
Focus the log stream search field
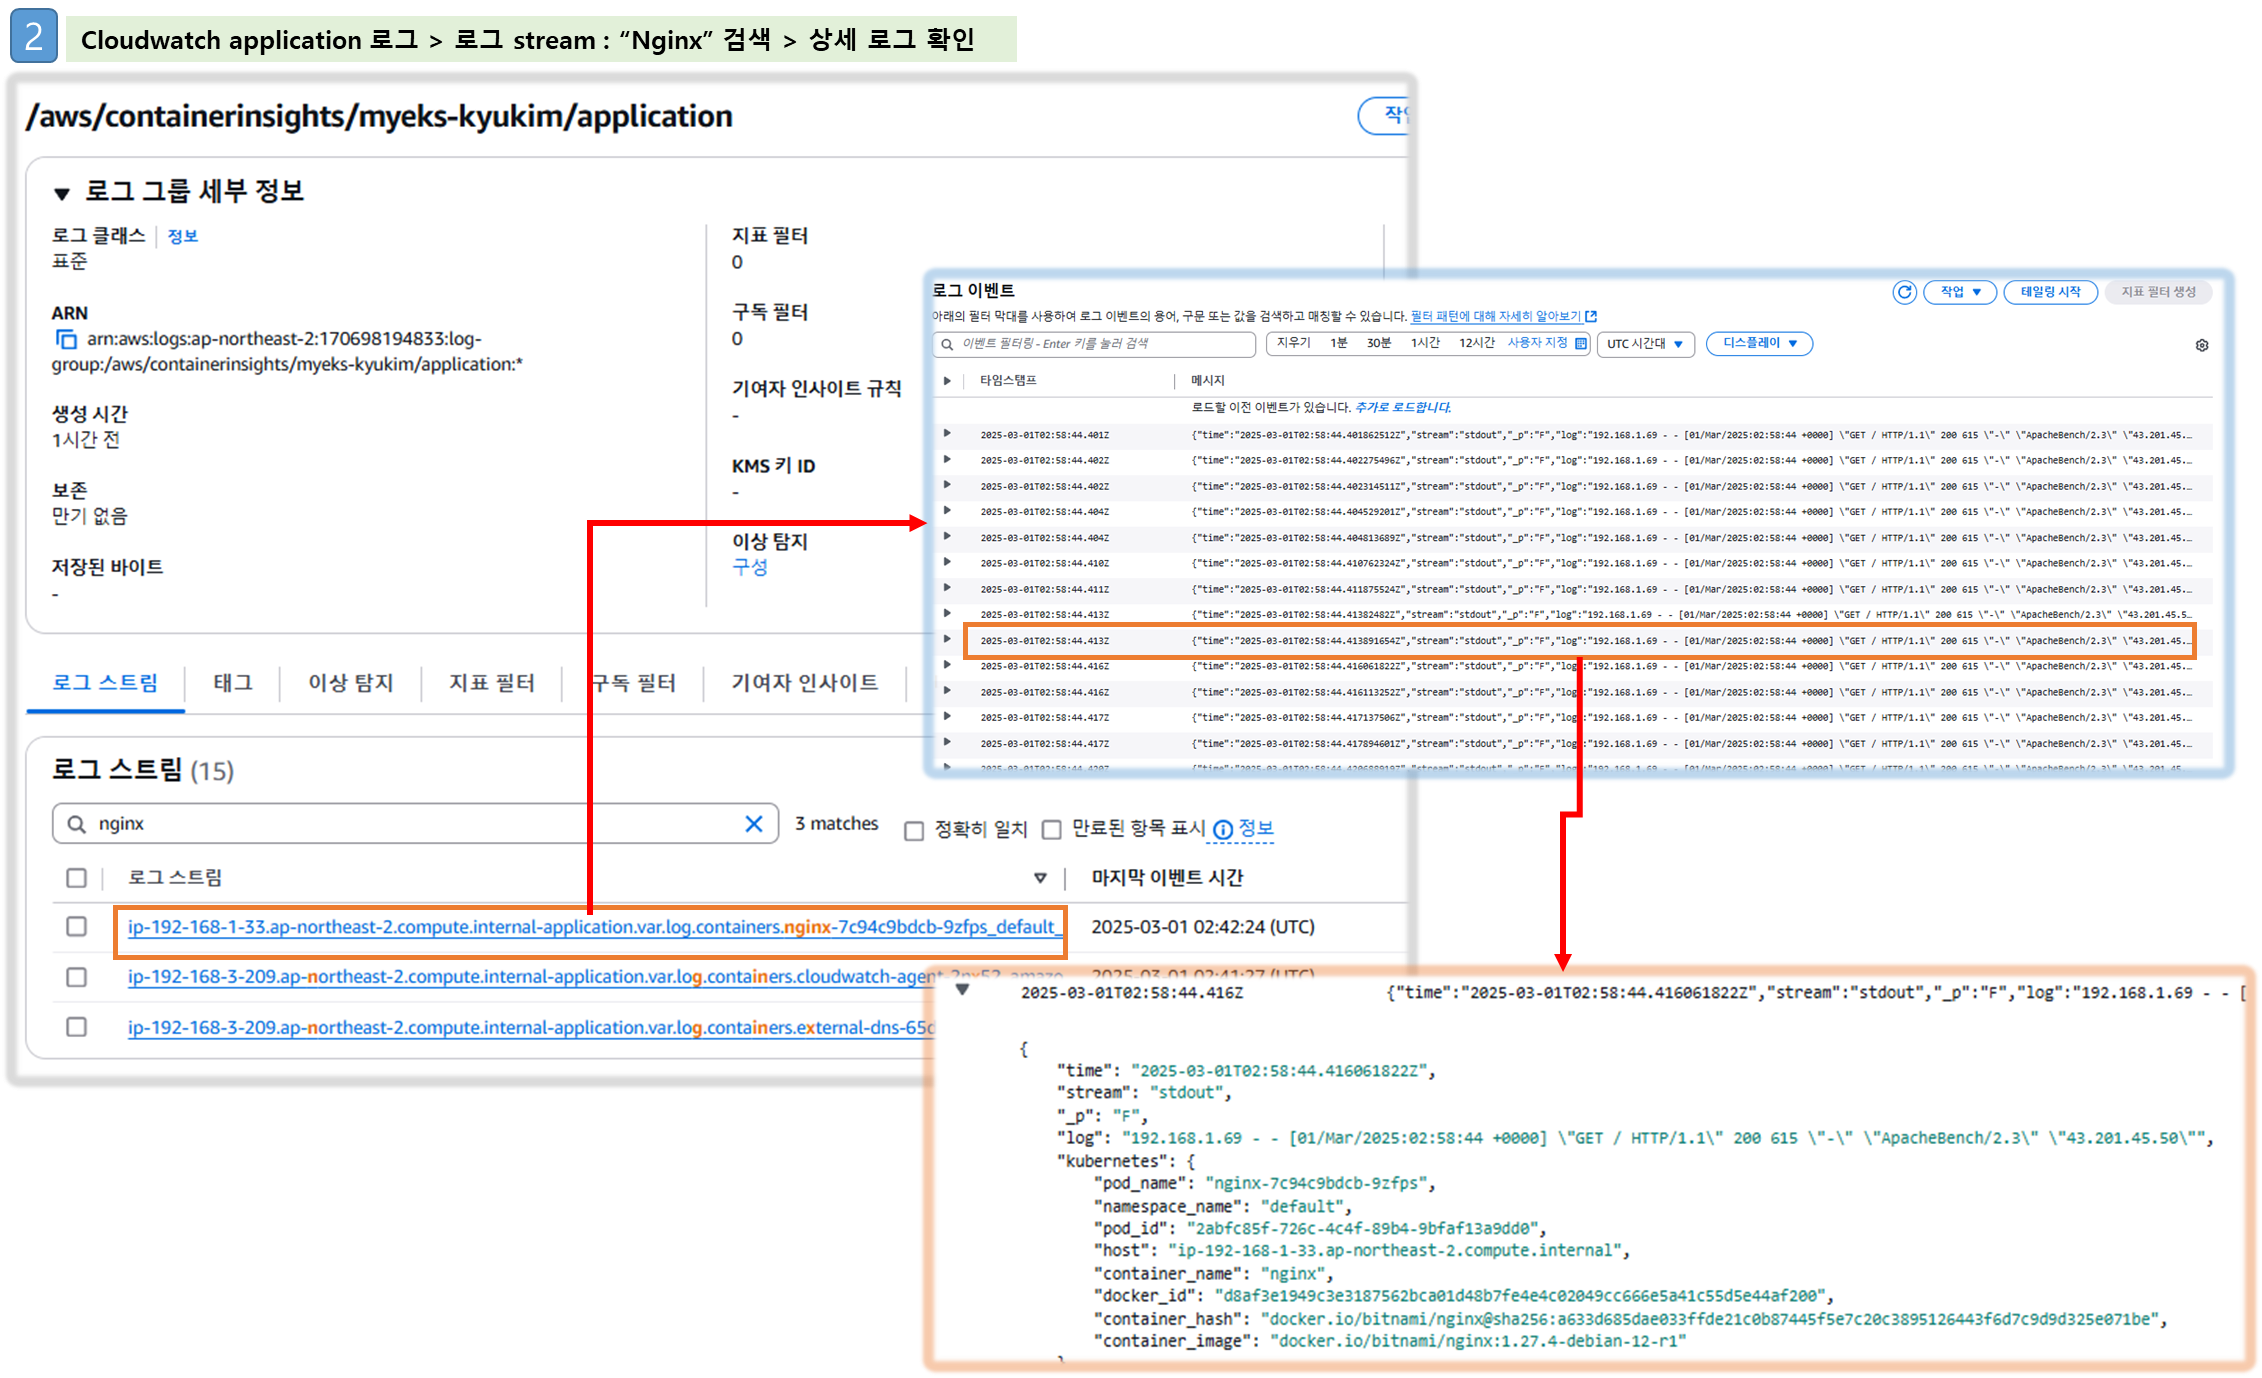coord(415,824)
